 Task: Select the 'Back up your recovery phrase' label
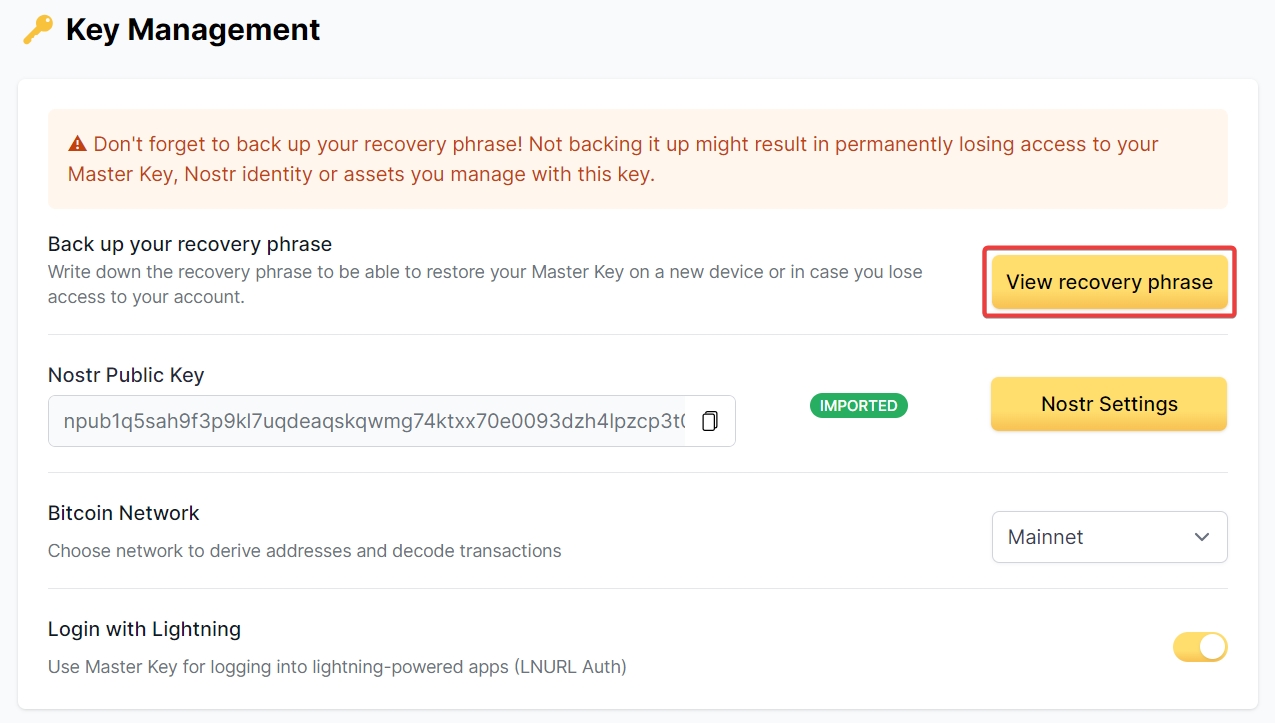pos(190,244)
